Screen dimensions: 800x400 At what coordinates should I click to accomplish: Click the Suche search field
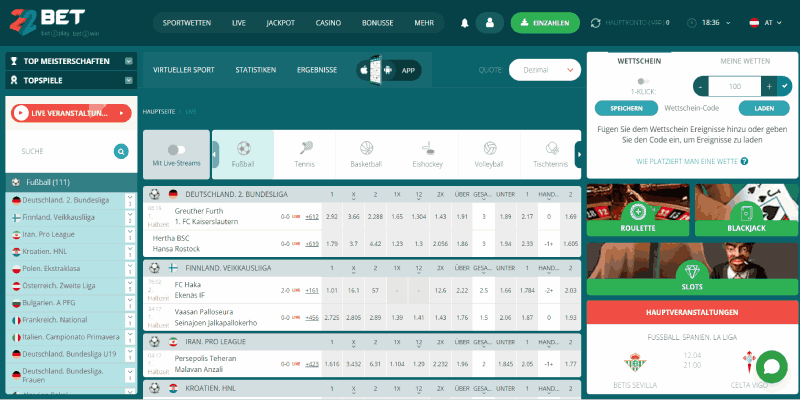pyautogui.click(x=62, y=152)
